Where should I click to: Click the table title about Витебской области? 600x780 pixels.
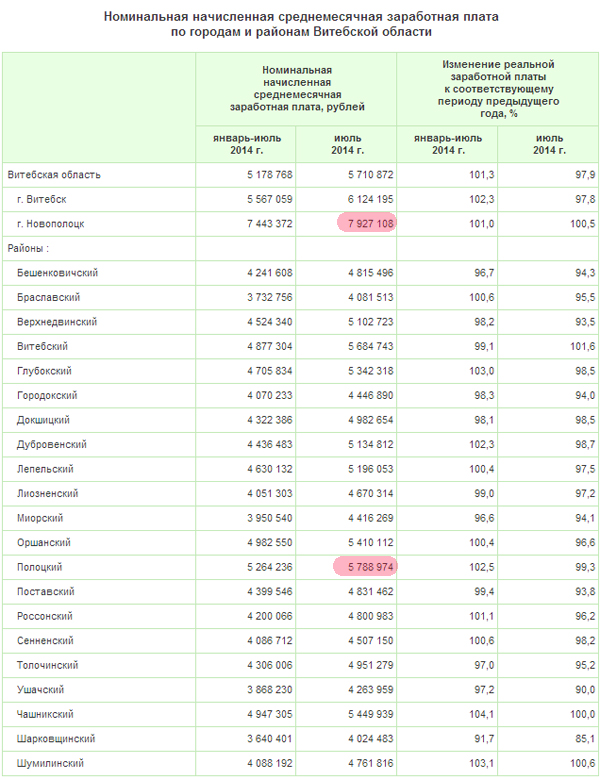click(x=300, y=25)
